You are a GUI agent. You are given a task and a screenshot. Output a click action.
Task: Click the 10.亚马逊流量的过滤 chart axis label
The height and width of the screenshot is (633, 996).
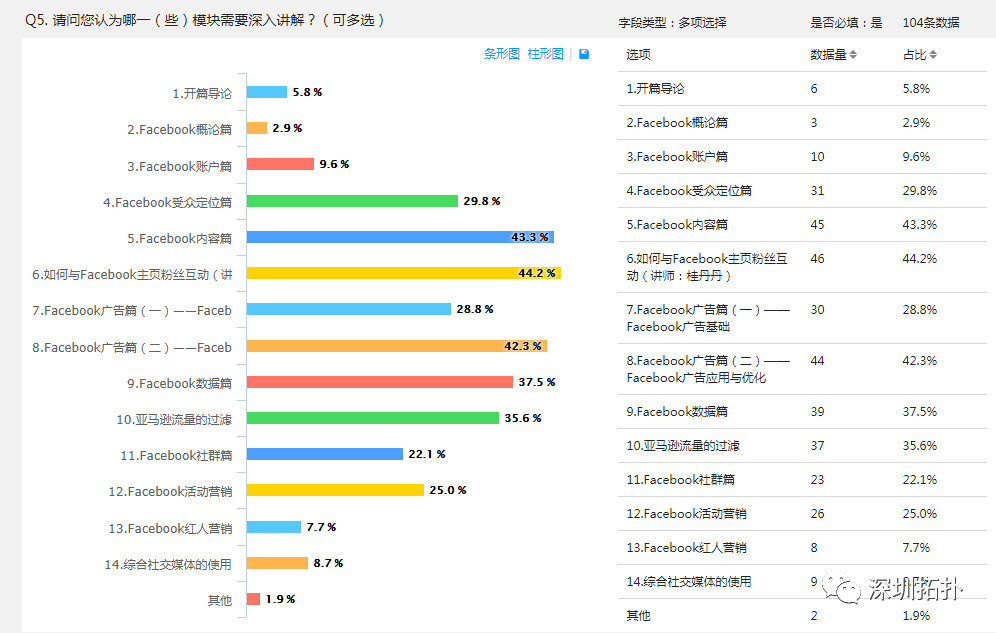(x=174, y=419)
